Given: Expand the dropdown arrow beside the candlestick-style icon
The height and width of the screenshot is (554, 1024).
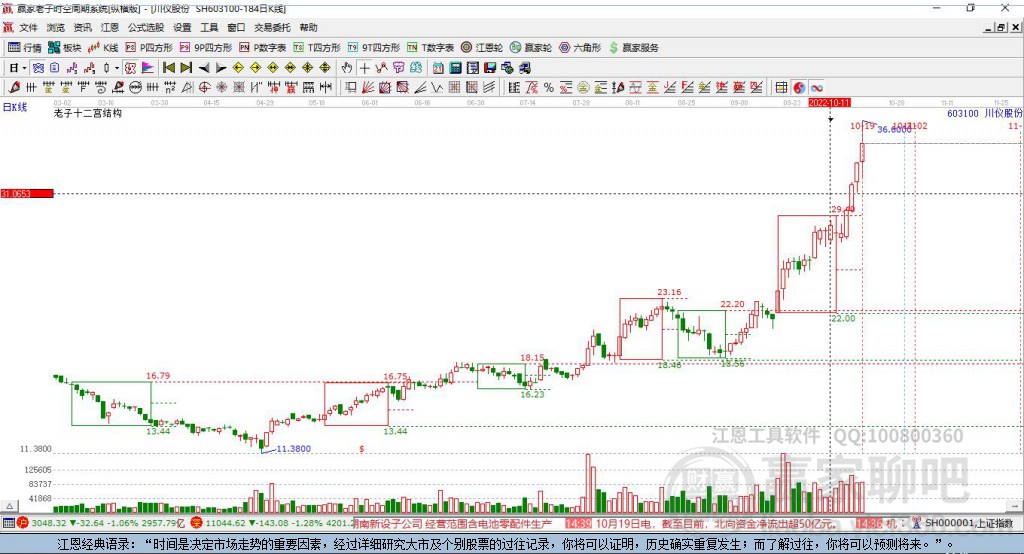Looking at the screenshot, I should tap(116, 68).
